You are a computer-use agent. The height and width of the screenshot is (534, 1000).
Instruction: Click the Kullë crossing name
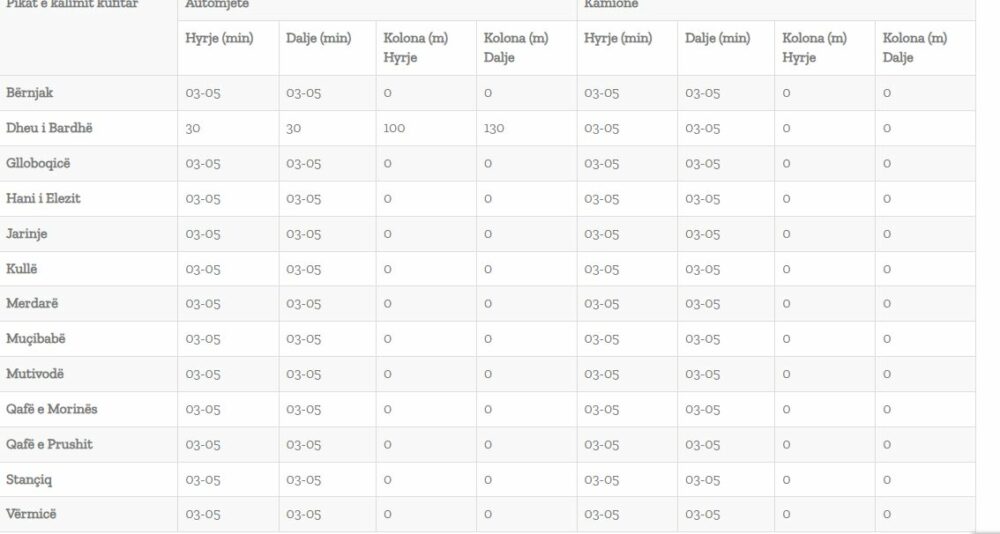pyautogui.click(x=22, y=268)
